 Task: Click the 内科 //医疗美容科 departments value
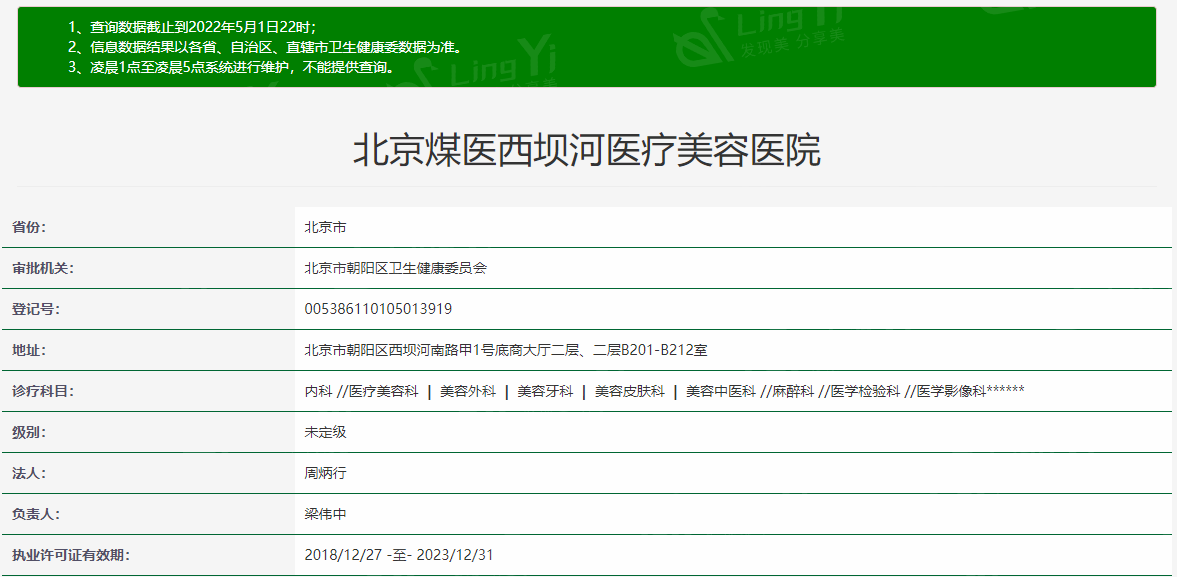tap(664, 391)
